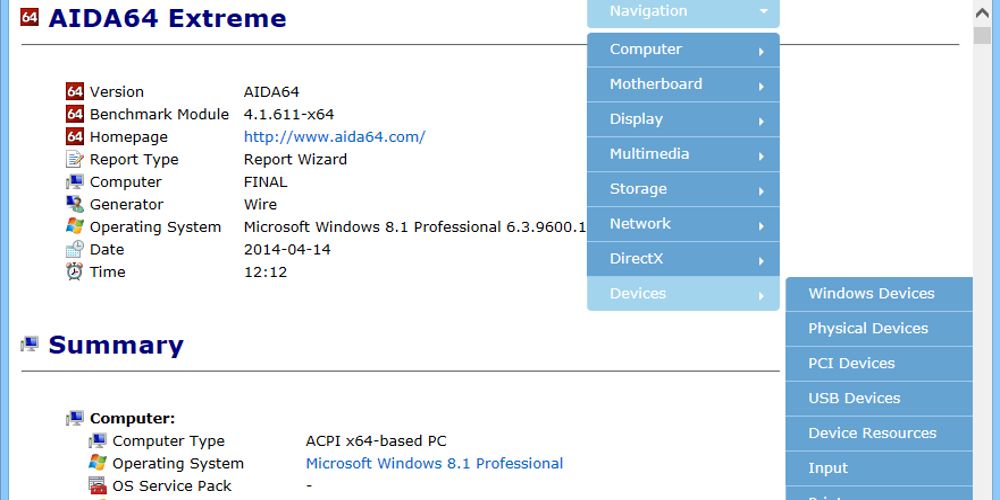Select Devices in navigation menu

(683, 293)
